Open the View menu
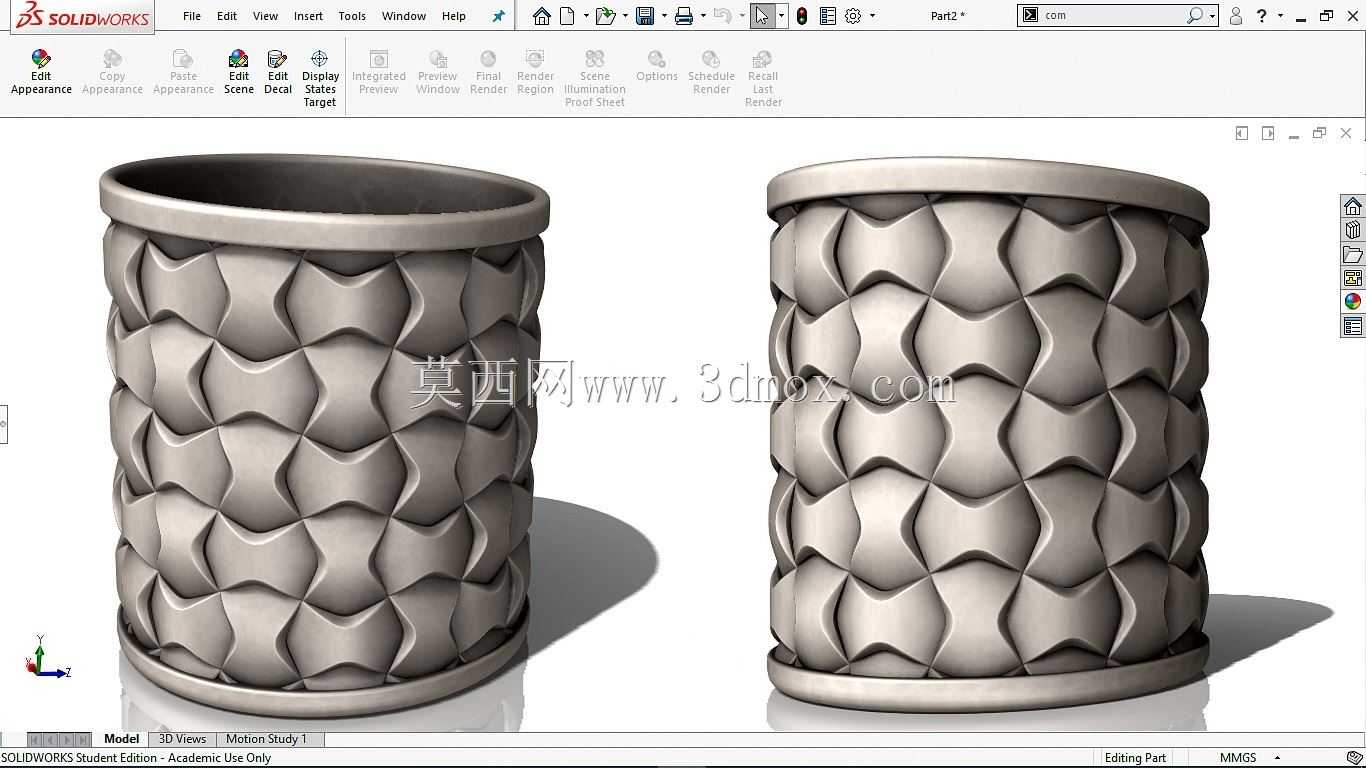The width and height of the screenshot is (1366, 768). pyautogui.click(x=265, y=16)
